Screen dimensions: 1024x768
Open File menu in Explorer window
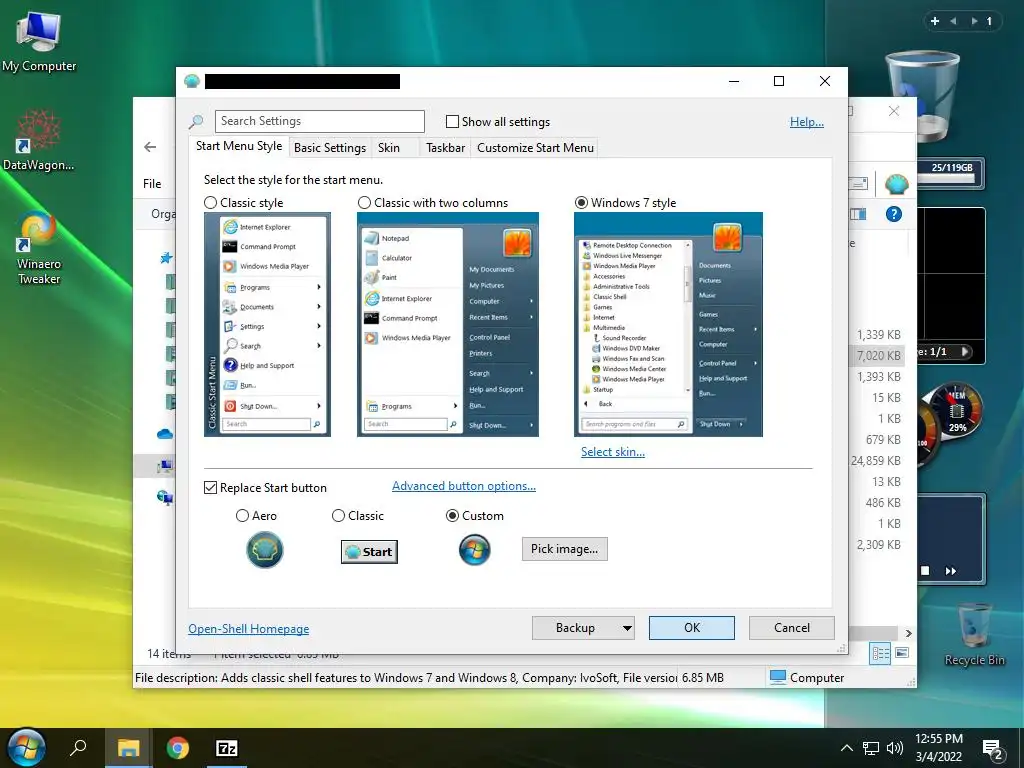[152, 184]
